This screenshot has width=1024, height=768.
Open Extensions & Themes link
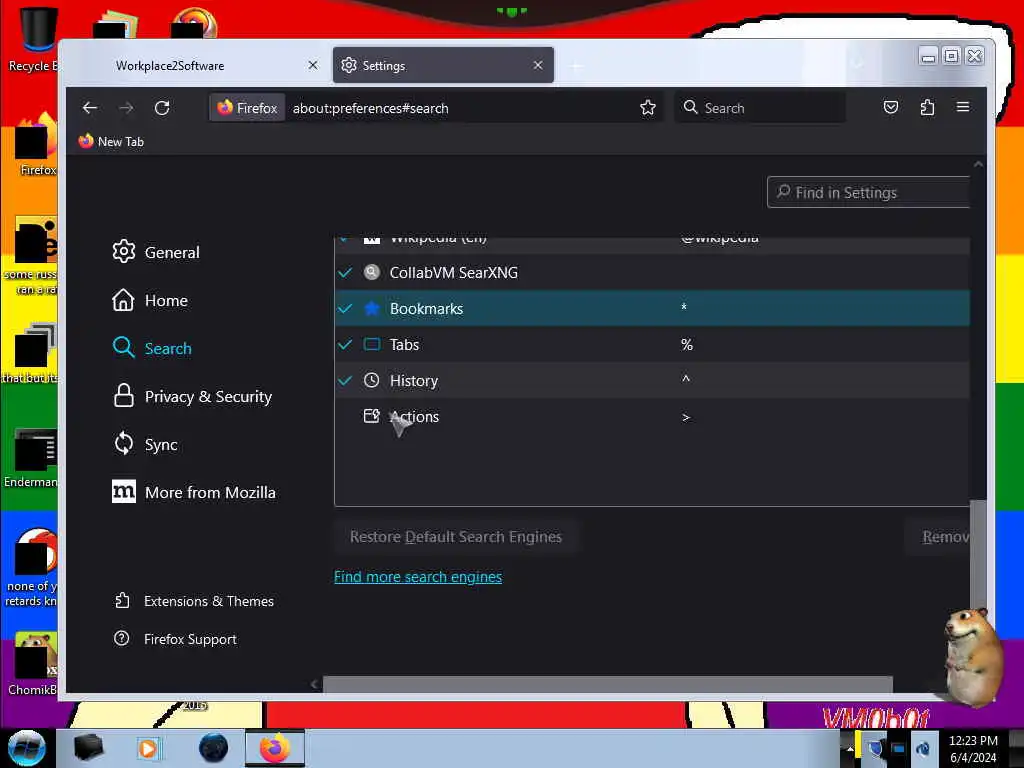coord(194,601)
